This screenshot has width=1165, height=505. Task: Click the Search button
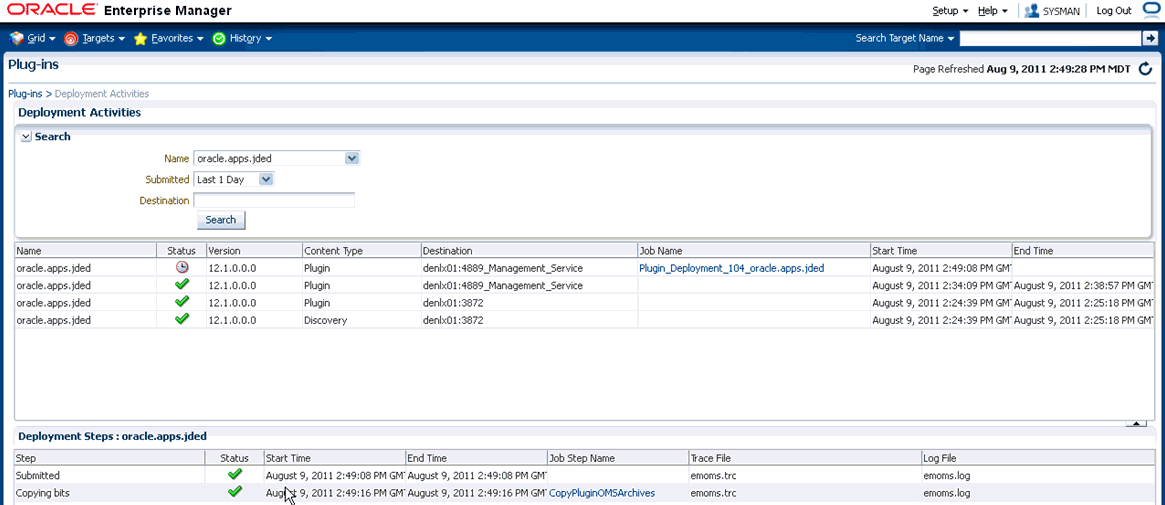221,220
